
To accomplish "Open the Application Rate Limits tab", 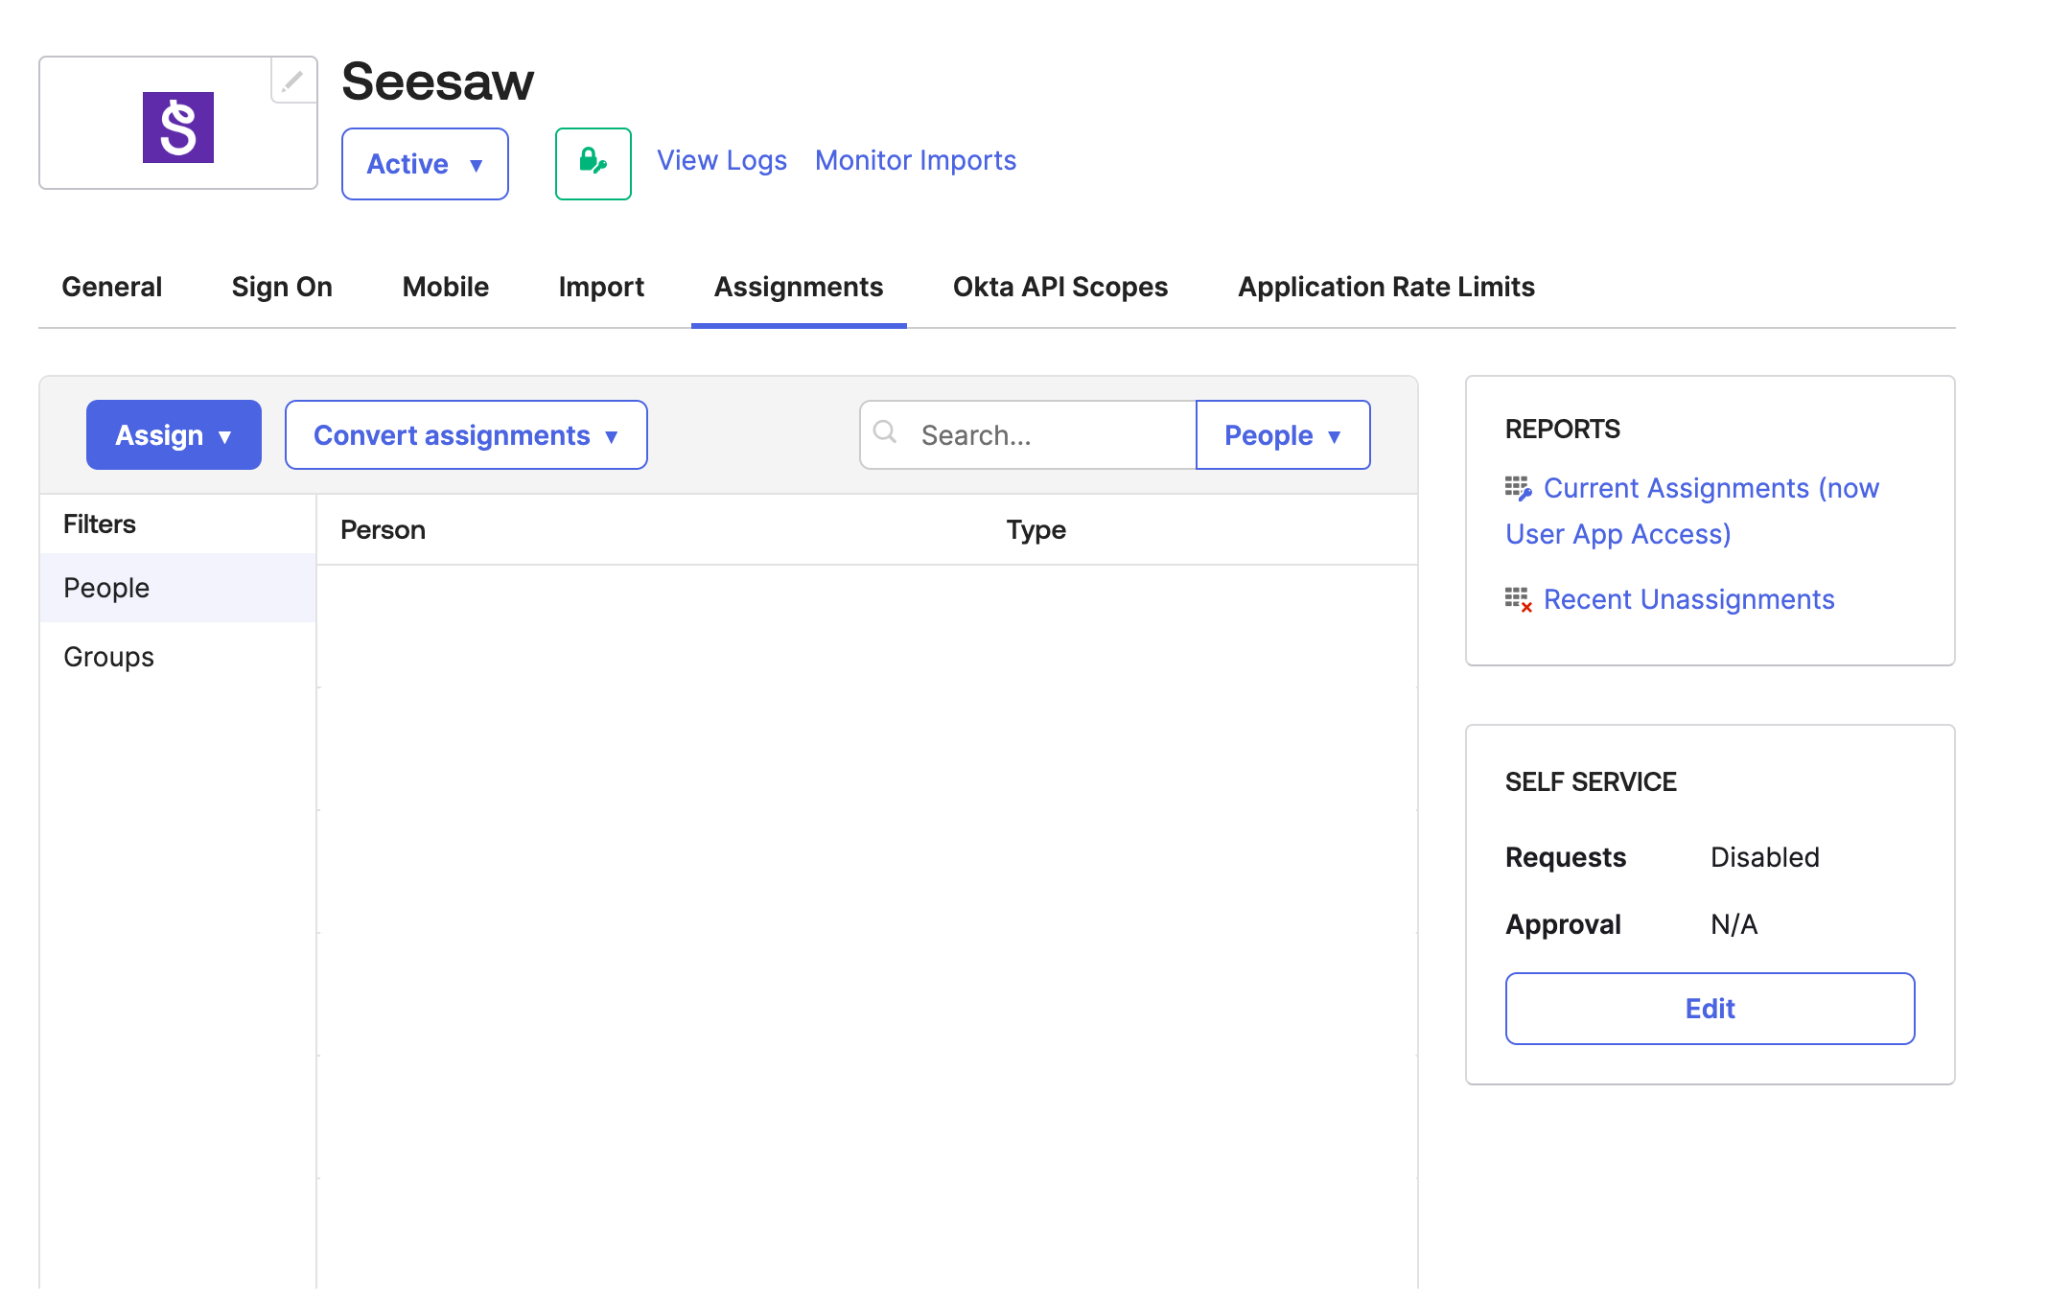I will pos(1386,287).
